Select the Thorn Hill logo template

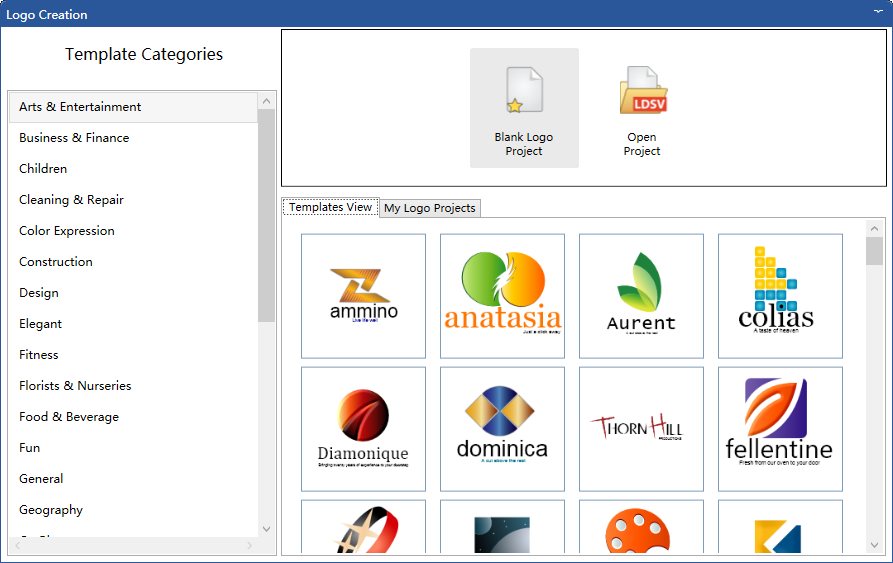click(641, 429)
